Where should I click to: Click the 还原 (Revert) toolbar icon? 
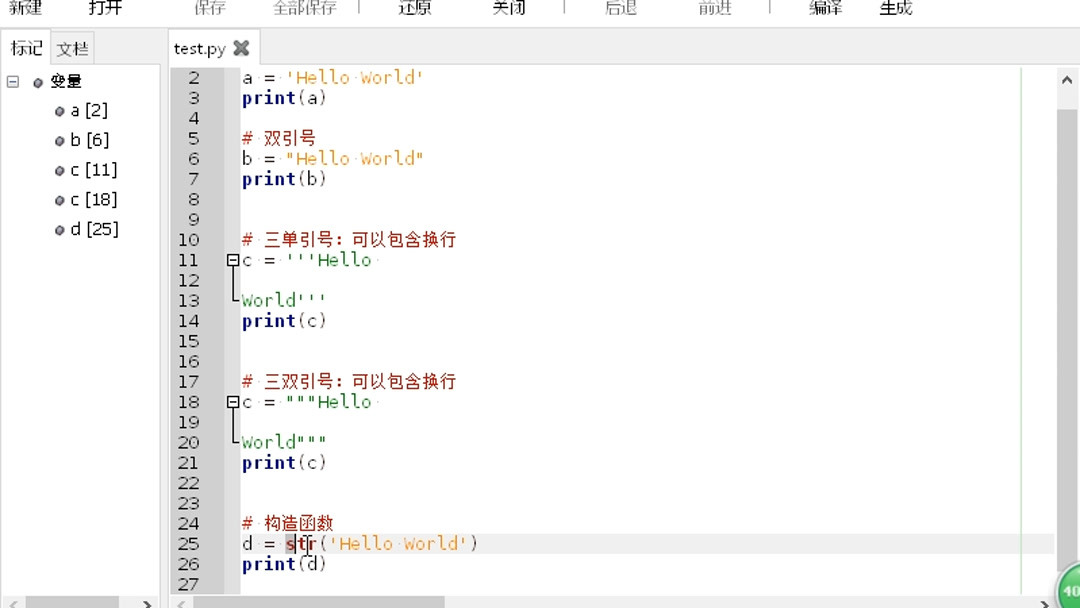tap(414, 7)
